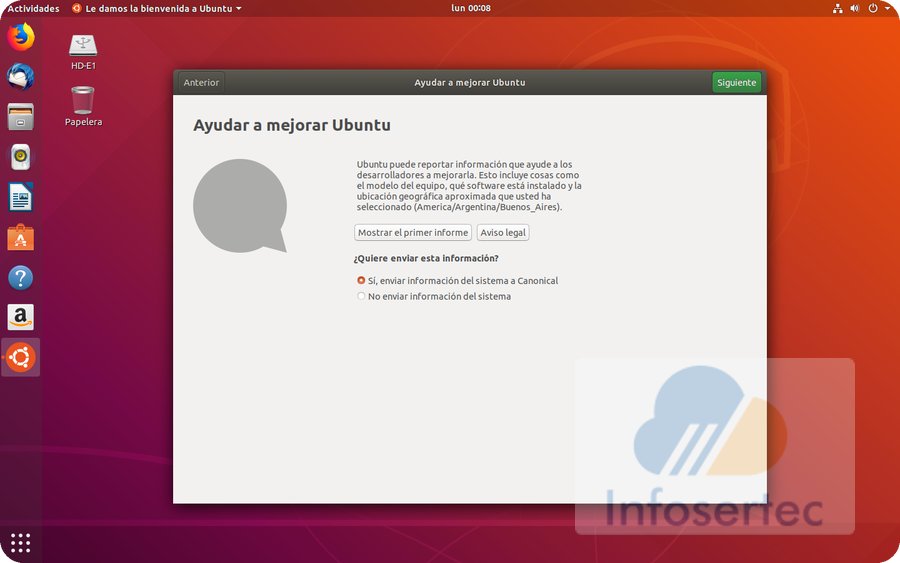Show applications grid button
The height and width of the screenshot is (563, 900).
click(x=20, y=543)
